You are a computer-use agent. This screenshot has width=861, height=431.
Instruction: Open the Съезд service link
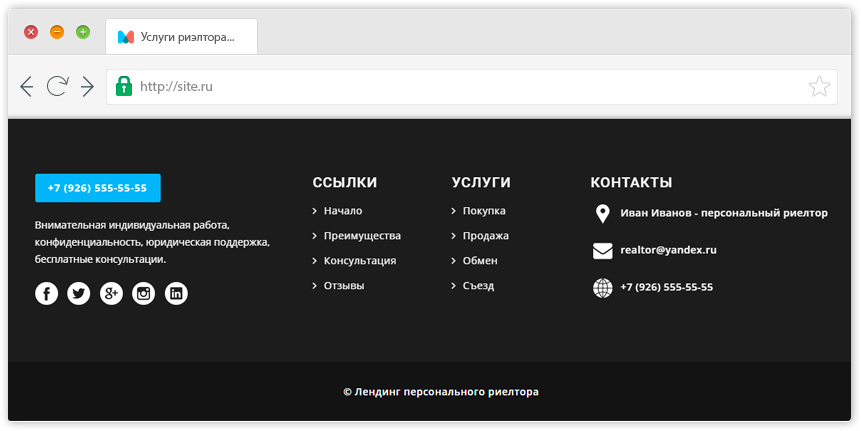tap(478, 286)
